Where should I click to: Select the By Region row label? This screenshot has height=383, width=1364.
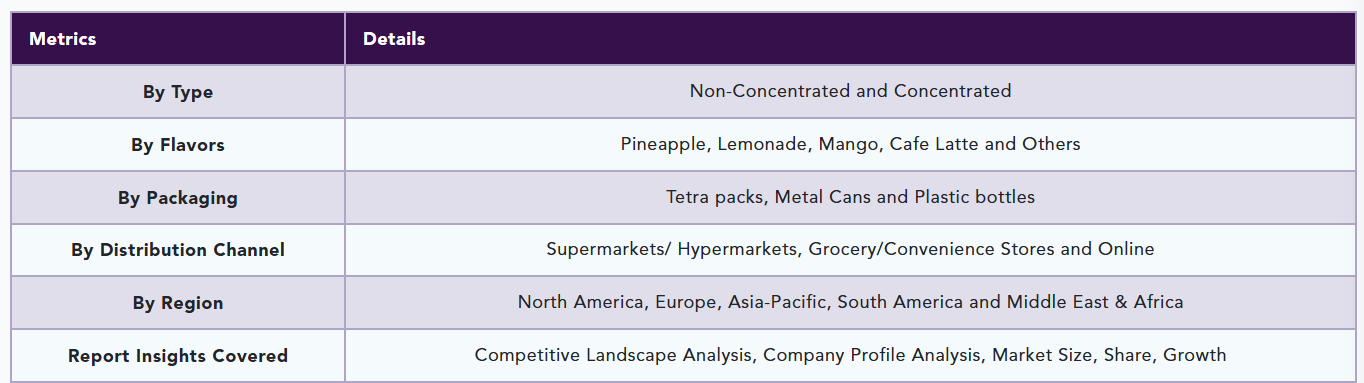(x=178, y=303)
